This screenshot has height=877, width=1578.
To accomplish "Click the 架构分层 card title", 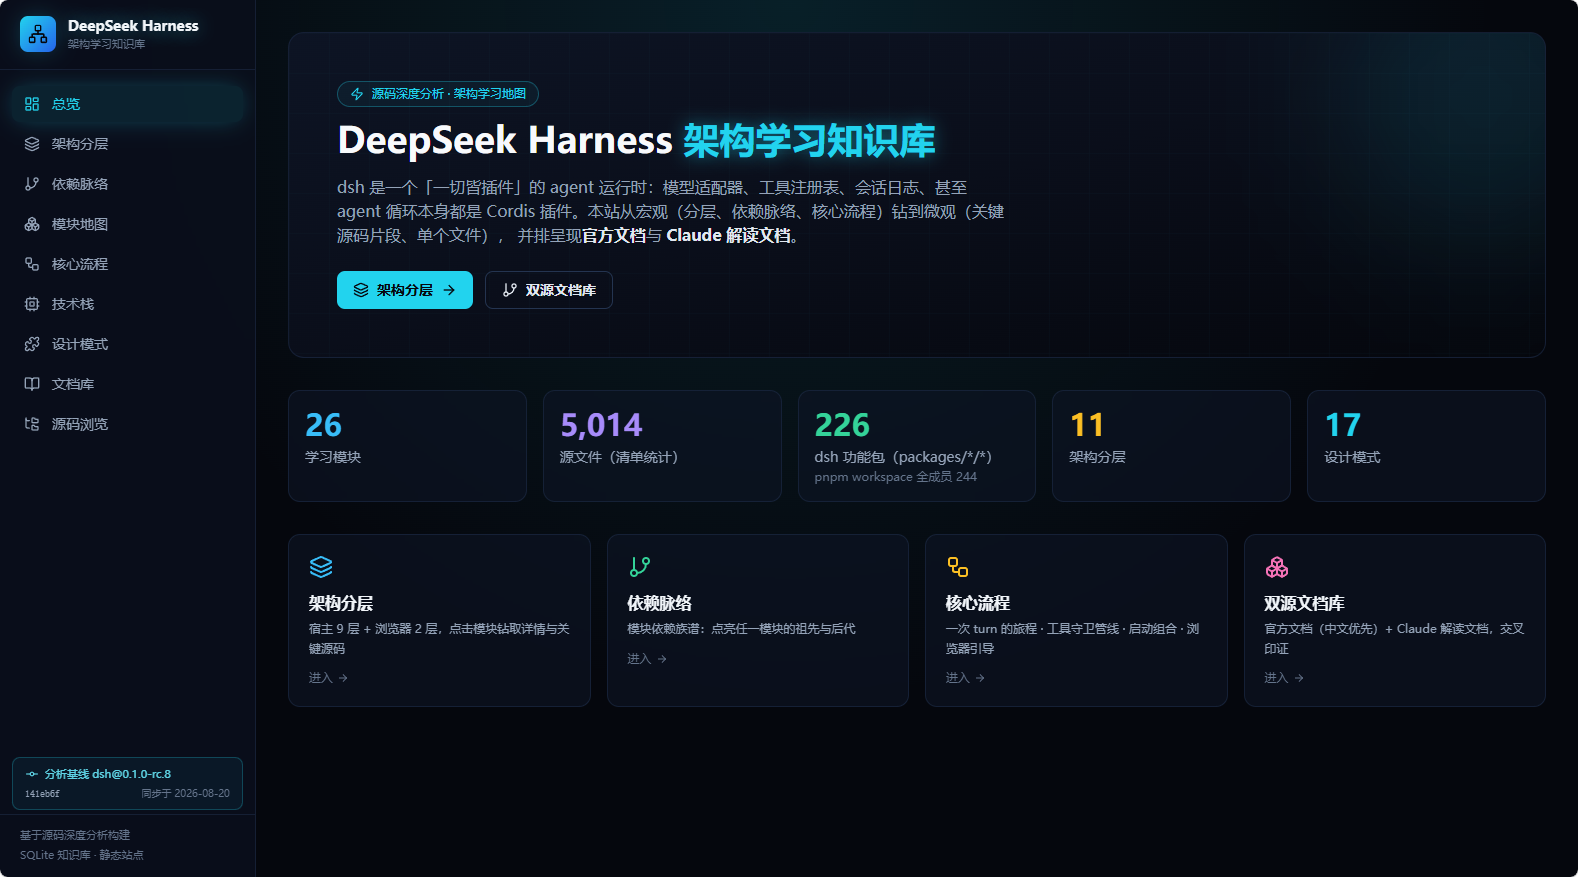I will point(341,603).
